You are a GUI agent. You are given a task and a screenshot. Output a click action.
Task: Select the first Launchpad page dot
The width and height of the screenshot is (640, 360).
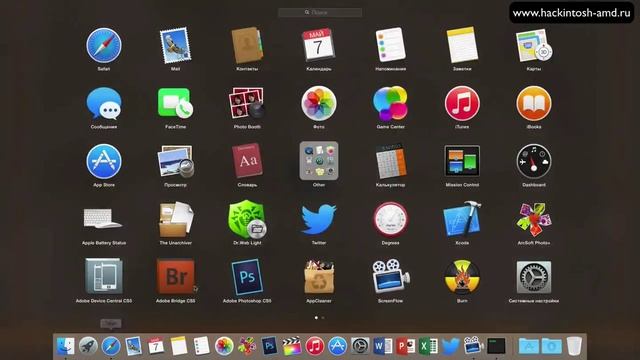pos(316,318)
